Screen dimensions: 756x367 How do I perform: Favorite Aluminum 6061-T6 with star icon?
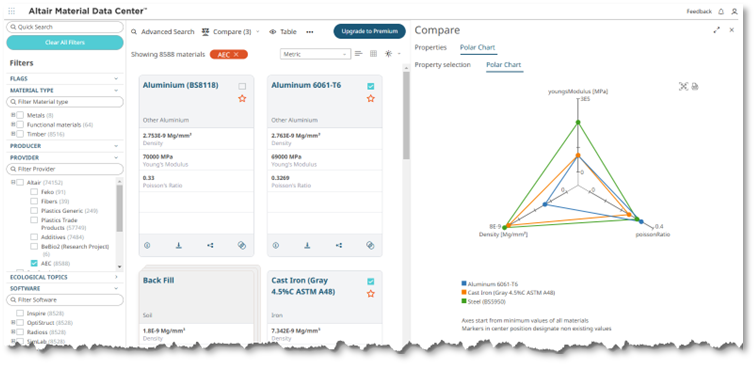(x=370, y=98)
